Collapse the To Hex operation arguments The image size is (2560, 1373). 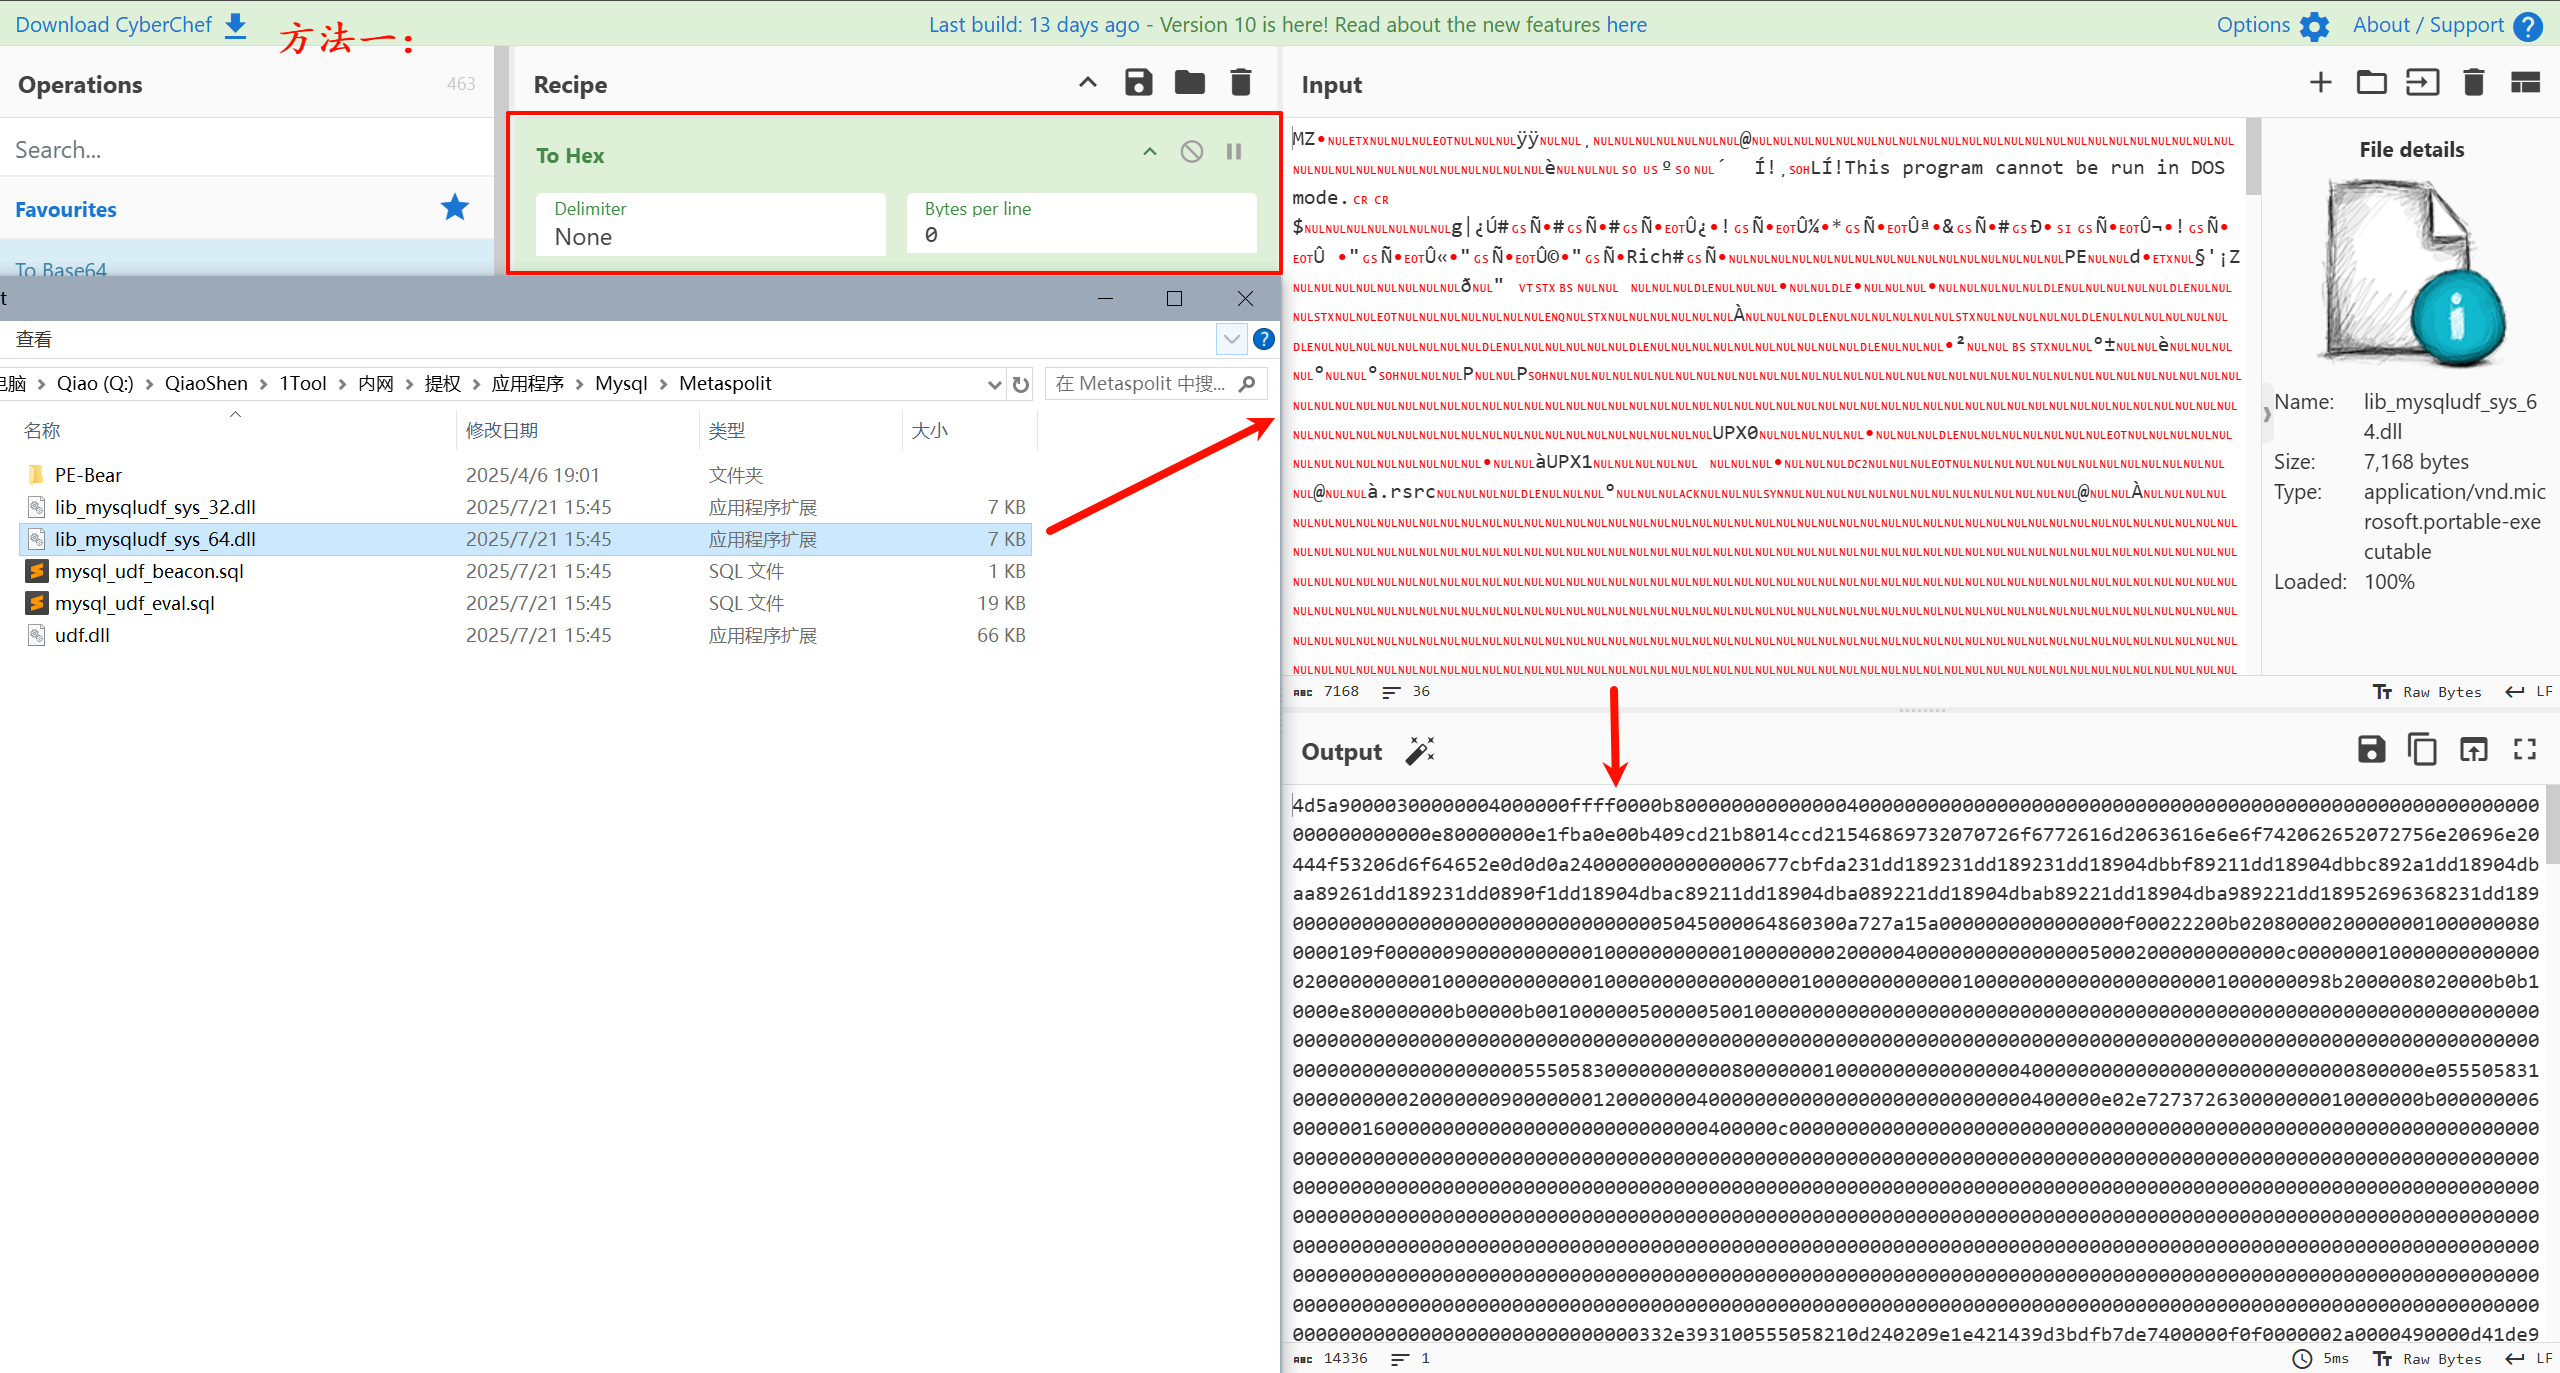1150,152
